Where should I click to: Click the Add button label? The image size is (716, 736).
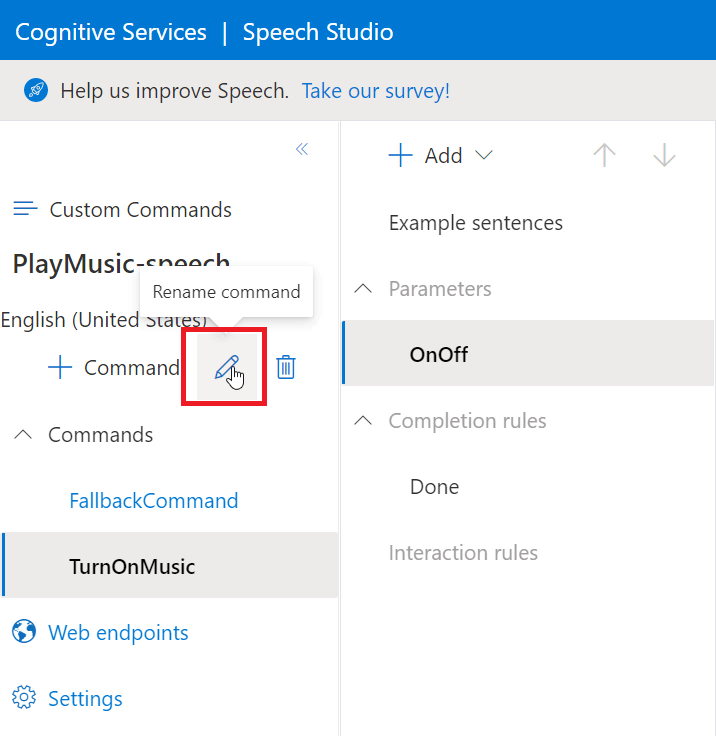(443, 155)
